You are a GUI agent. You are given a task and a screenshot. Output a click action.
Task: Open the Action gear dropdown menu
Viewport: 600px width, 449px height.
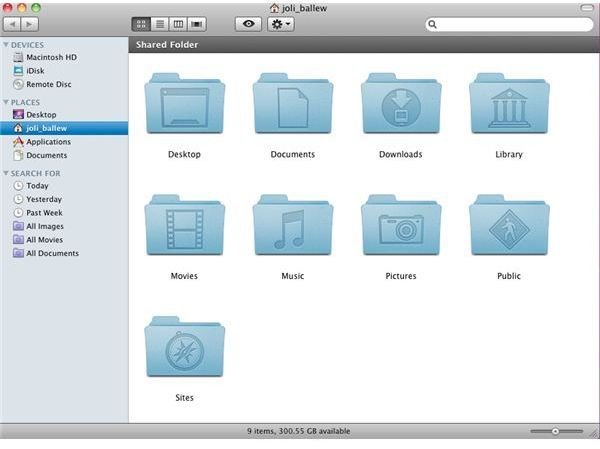(281, 24)
